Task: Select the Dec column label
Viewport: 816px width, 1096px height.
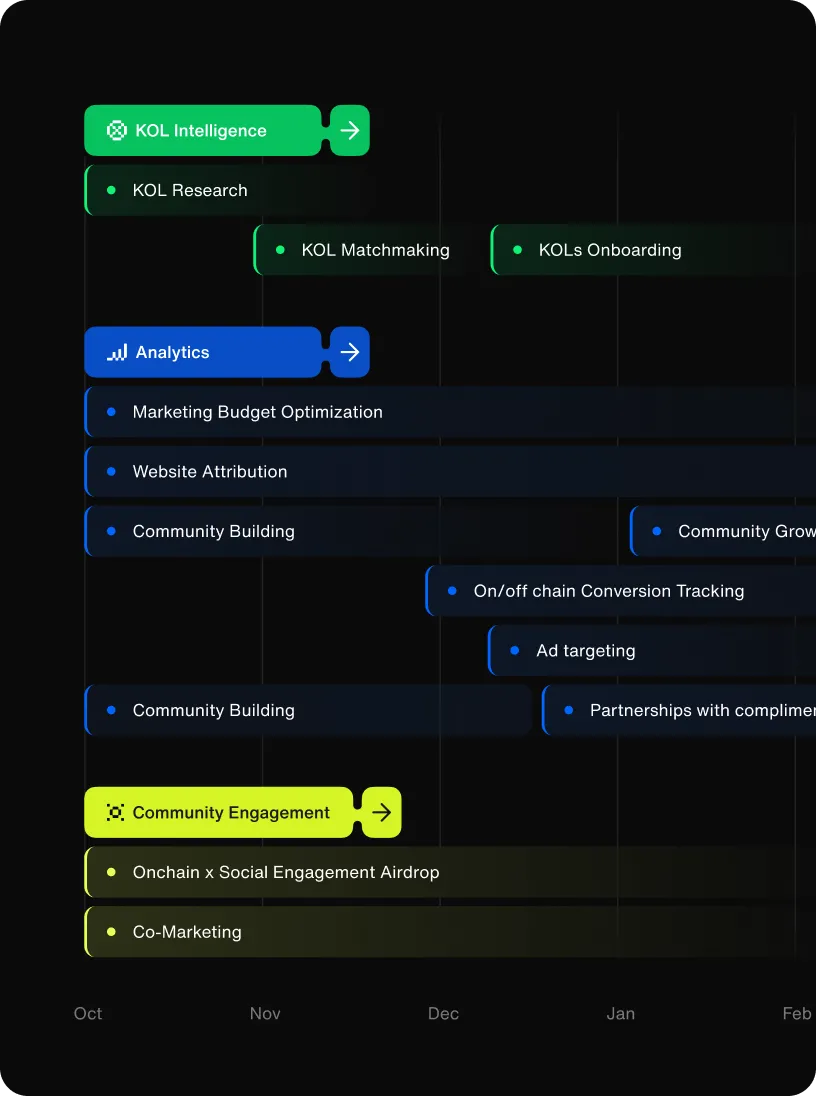Action: point(443,1013)
